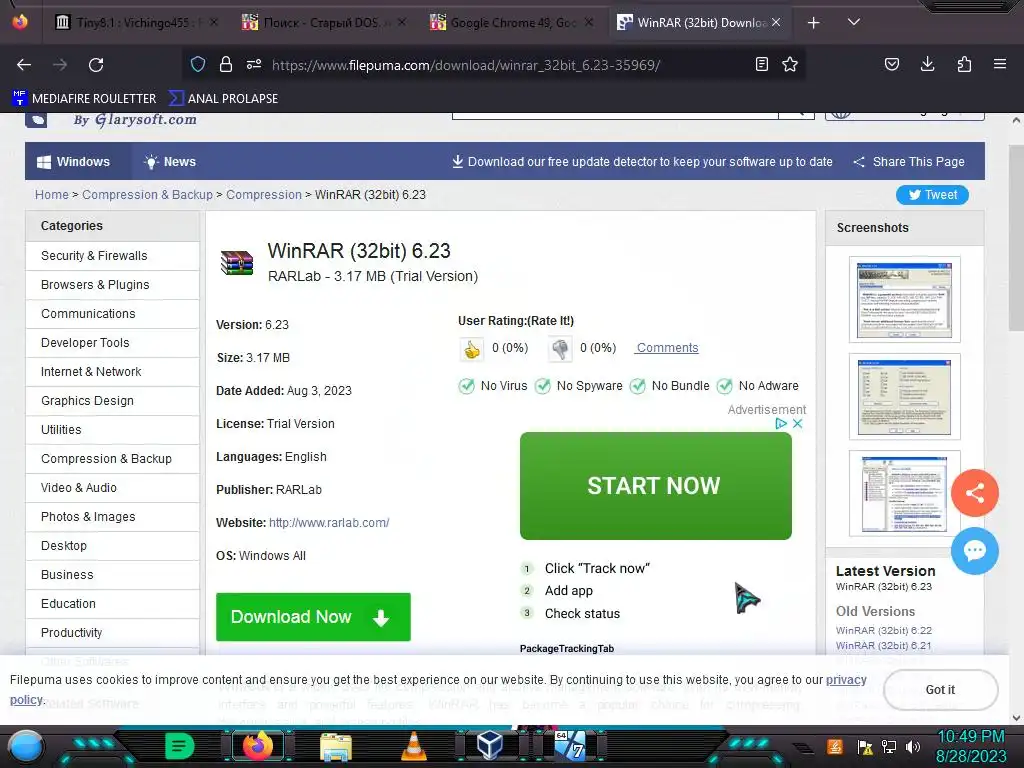Open Compression breadcrumb link
This screenshot has width=1024, height=768.
[264, 195]
